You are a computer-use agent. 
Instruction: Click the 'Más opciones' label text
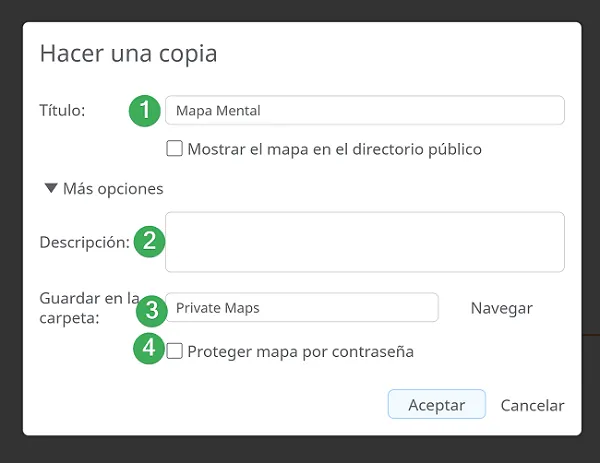pyautogui.click(x=113, y=189)
